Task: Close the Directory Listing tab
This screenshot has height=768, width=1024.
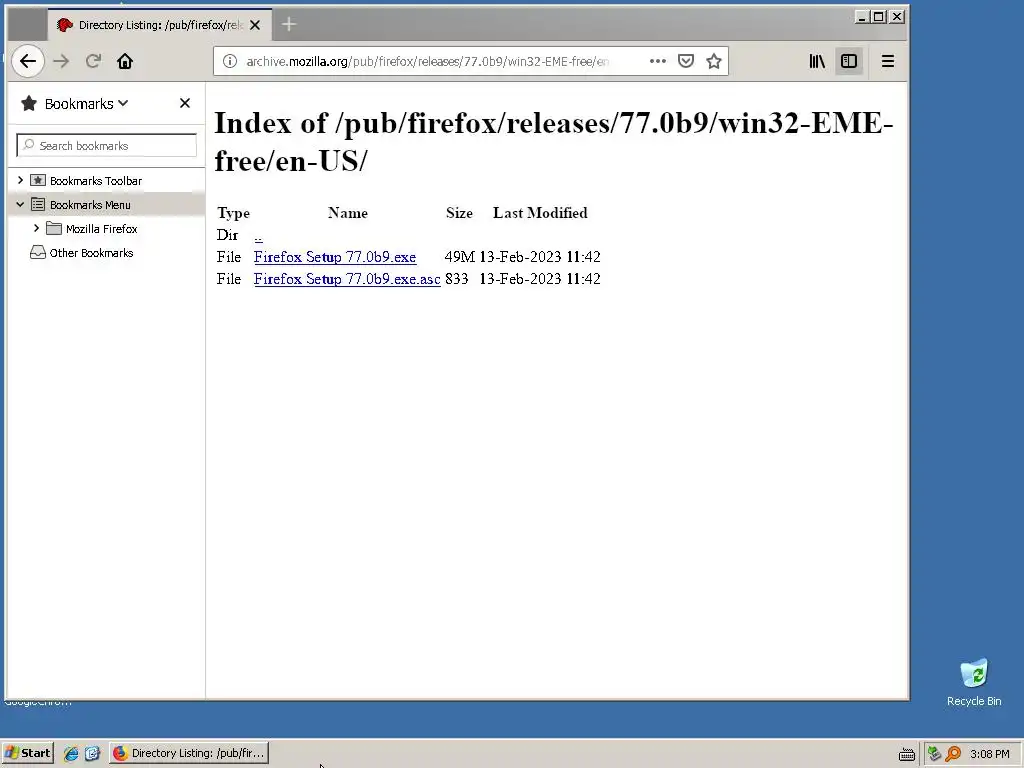Action: tap(255, 25)
